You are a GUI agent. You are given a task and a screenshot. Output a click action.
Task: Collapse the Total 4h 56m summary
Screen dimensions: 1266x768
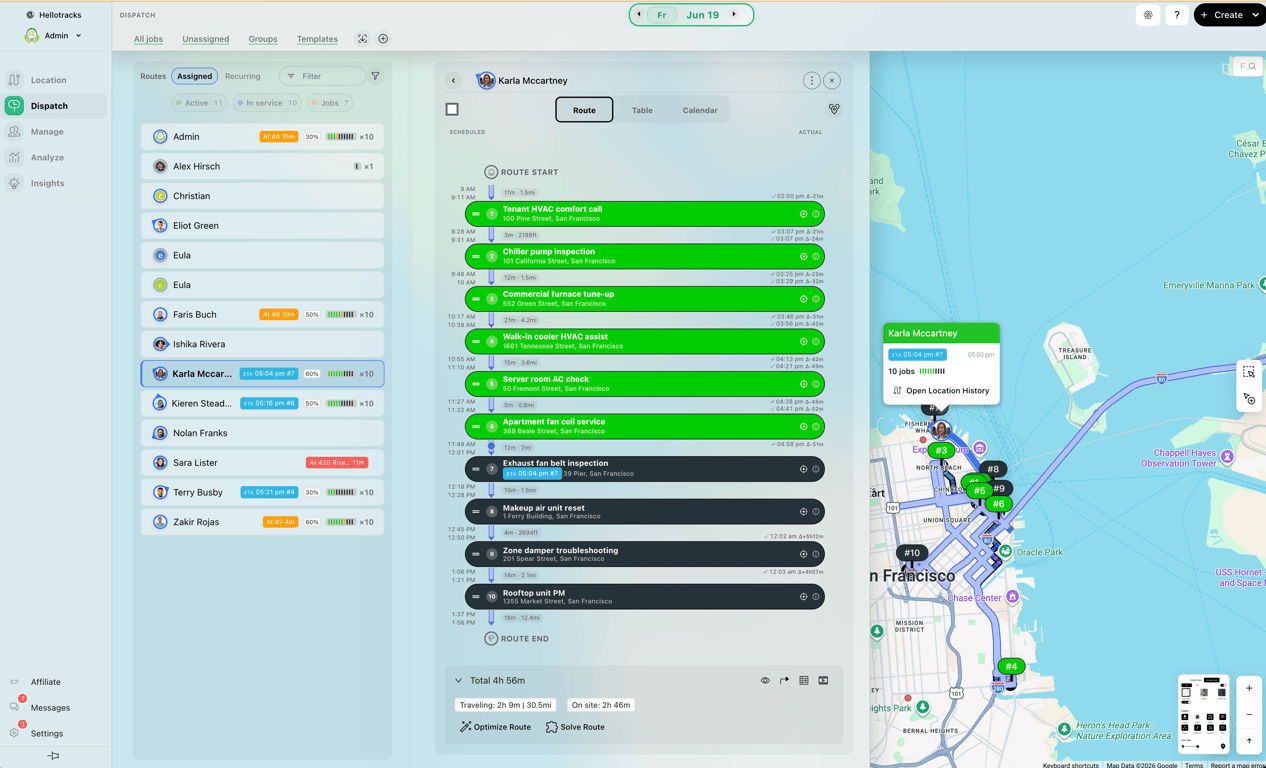click(x=459, y=681)
